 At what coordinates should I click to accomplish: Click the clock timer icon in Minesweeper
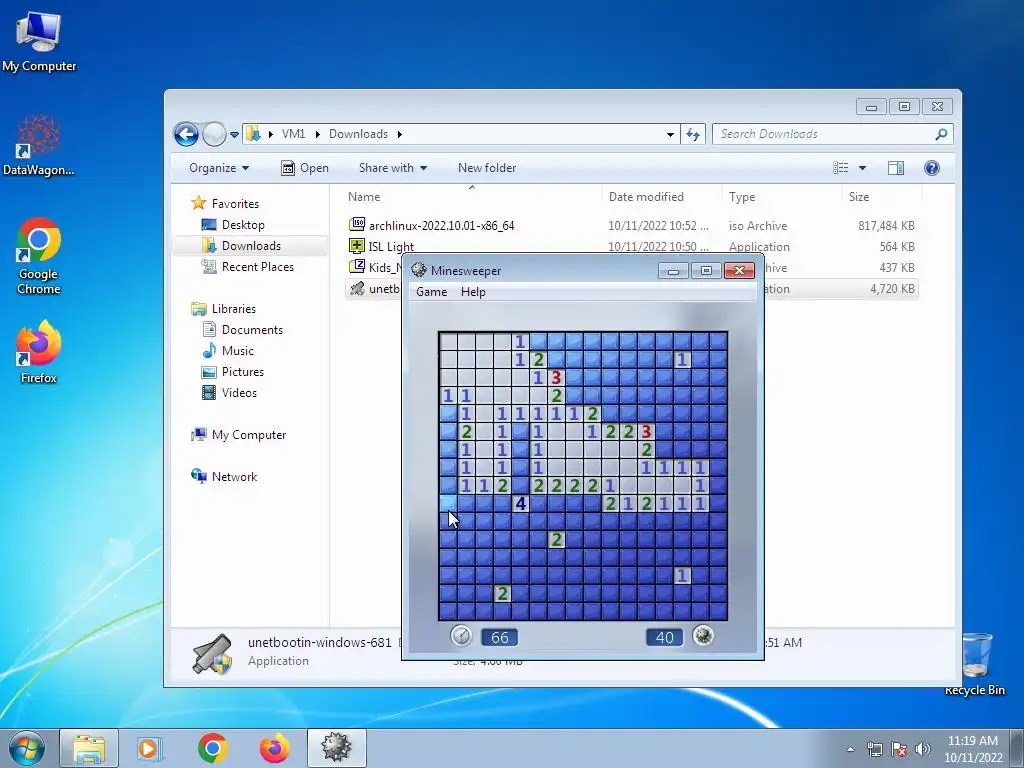pos(461,635)
